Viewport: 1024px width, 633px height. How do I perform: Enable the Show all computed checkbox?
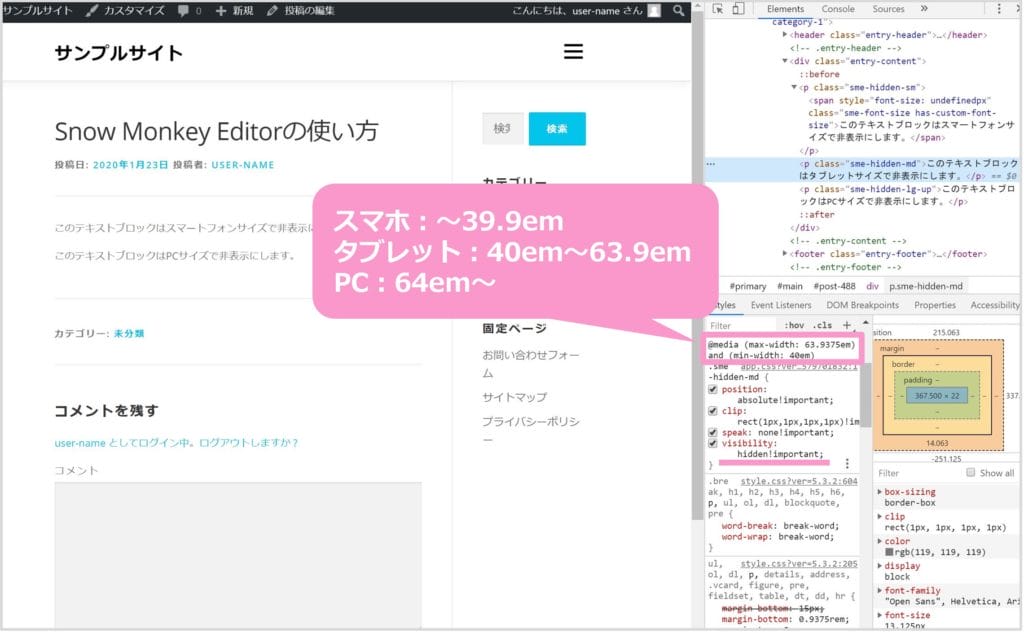pyautogui.click(x=970, y=473)
